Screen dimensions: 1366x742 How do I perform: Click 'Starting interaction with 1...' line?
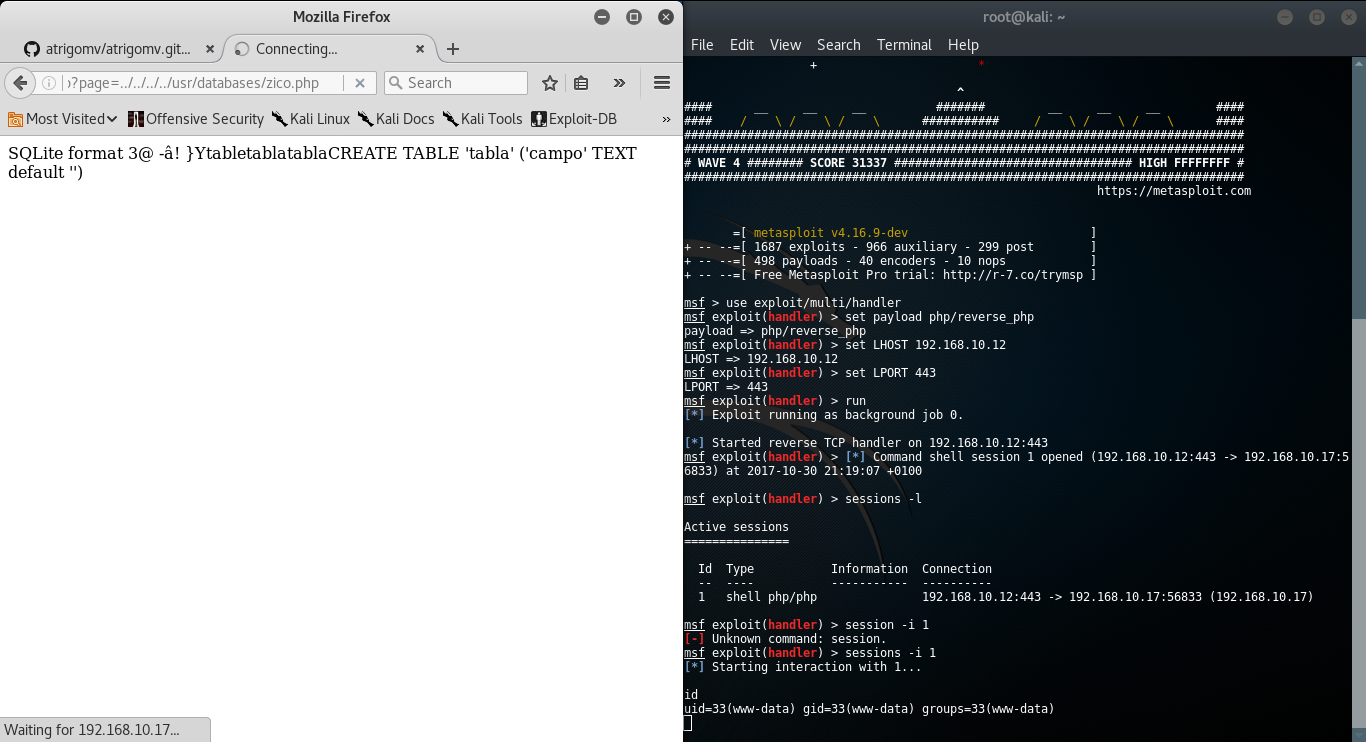point(803,667)
